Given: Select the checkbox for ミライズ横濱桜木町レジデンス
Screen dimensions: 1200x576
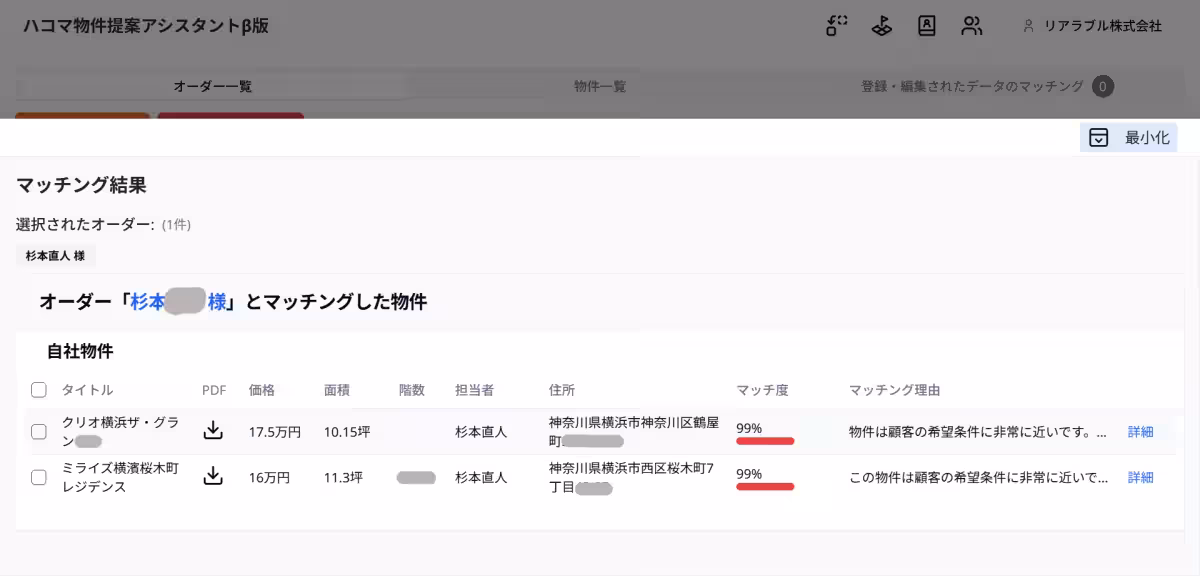Looking at the screenshot, I should click(38, 477).
